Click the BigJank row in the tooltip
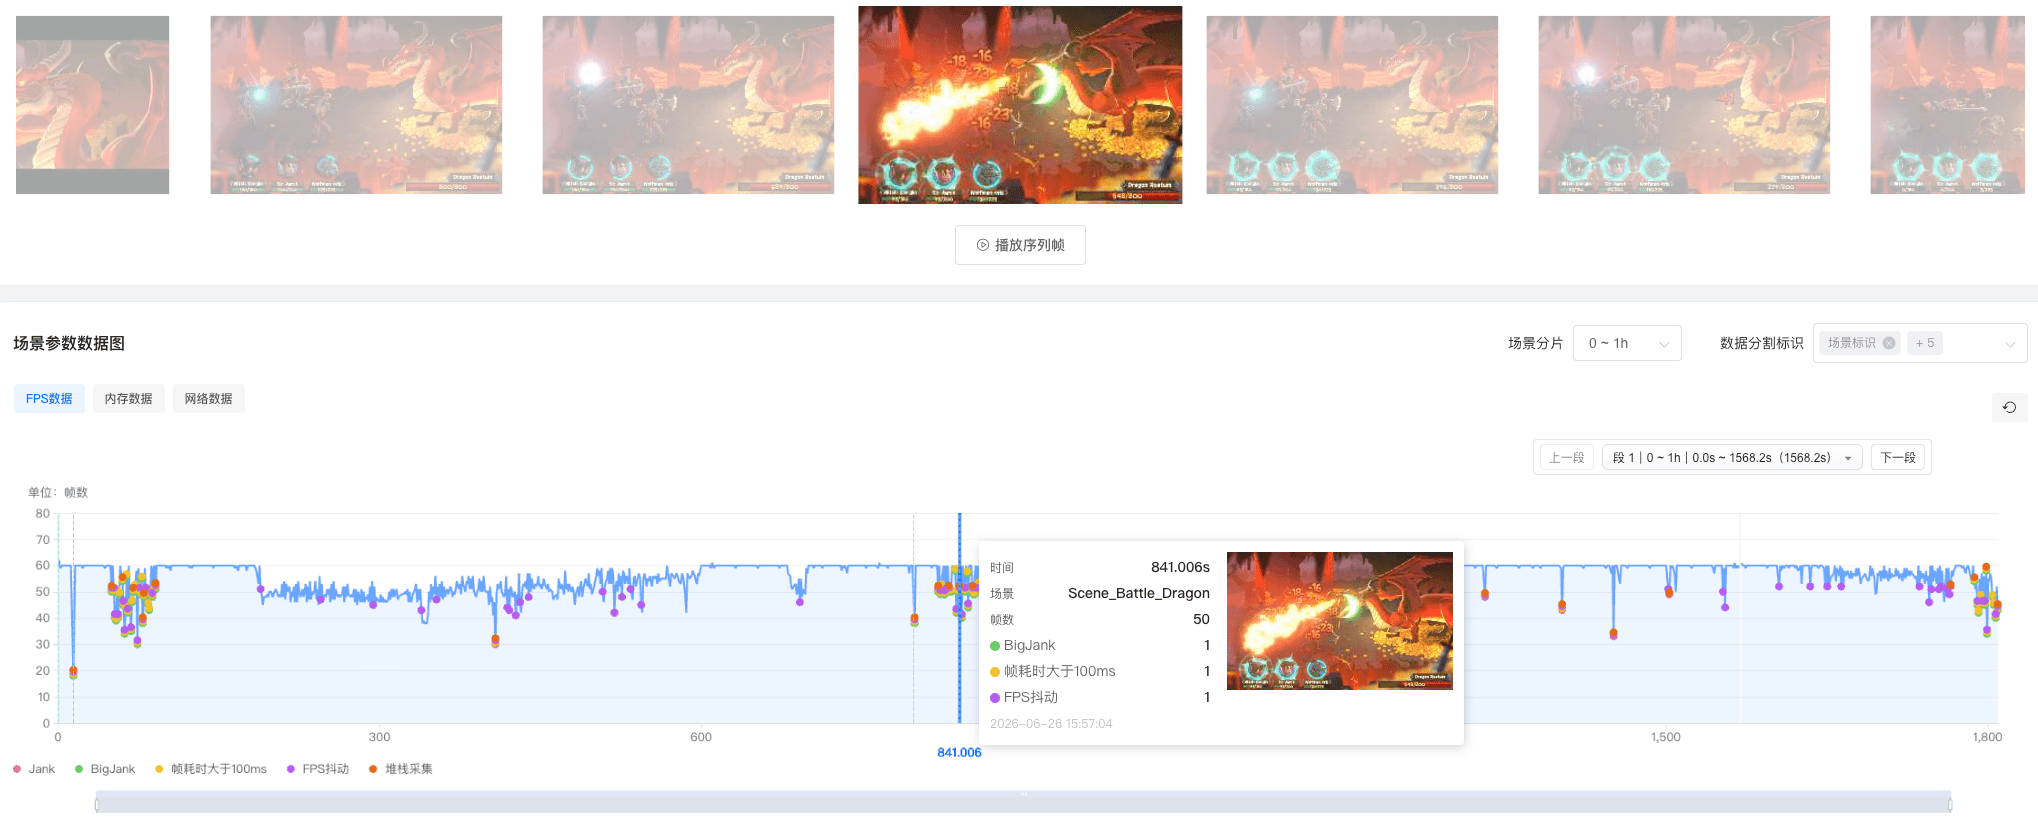Image resolution: width=2038 pixels, height=823 pixels. tap(1100, 645)
